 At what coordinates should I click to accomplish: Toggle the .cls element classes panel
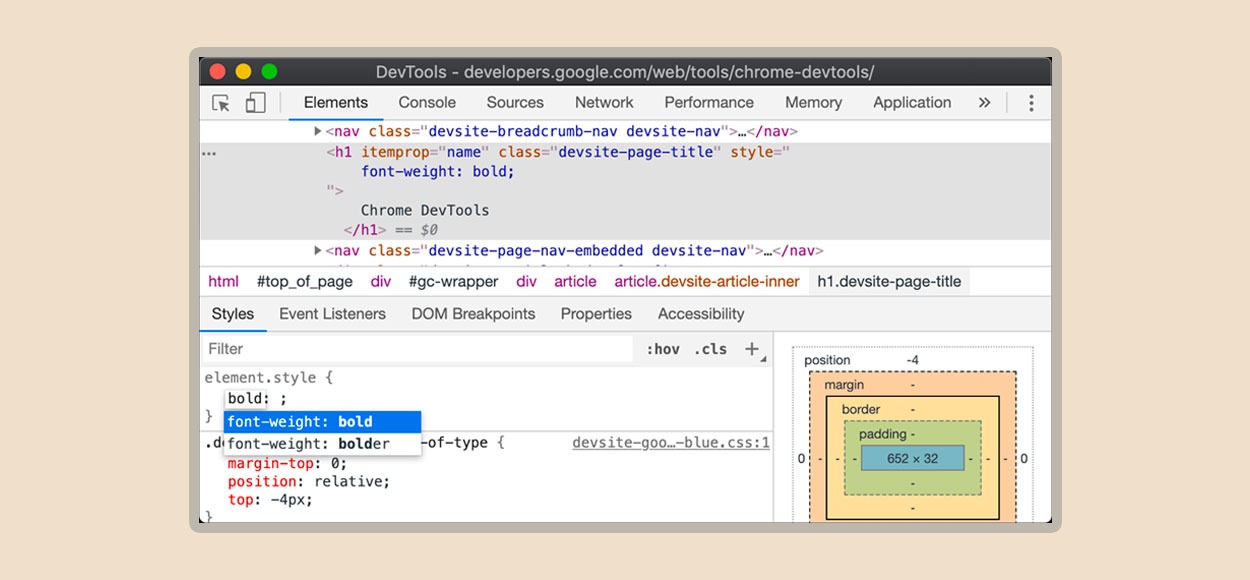tap(711, 349)
